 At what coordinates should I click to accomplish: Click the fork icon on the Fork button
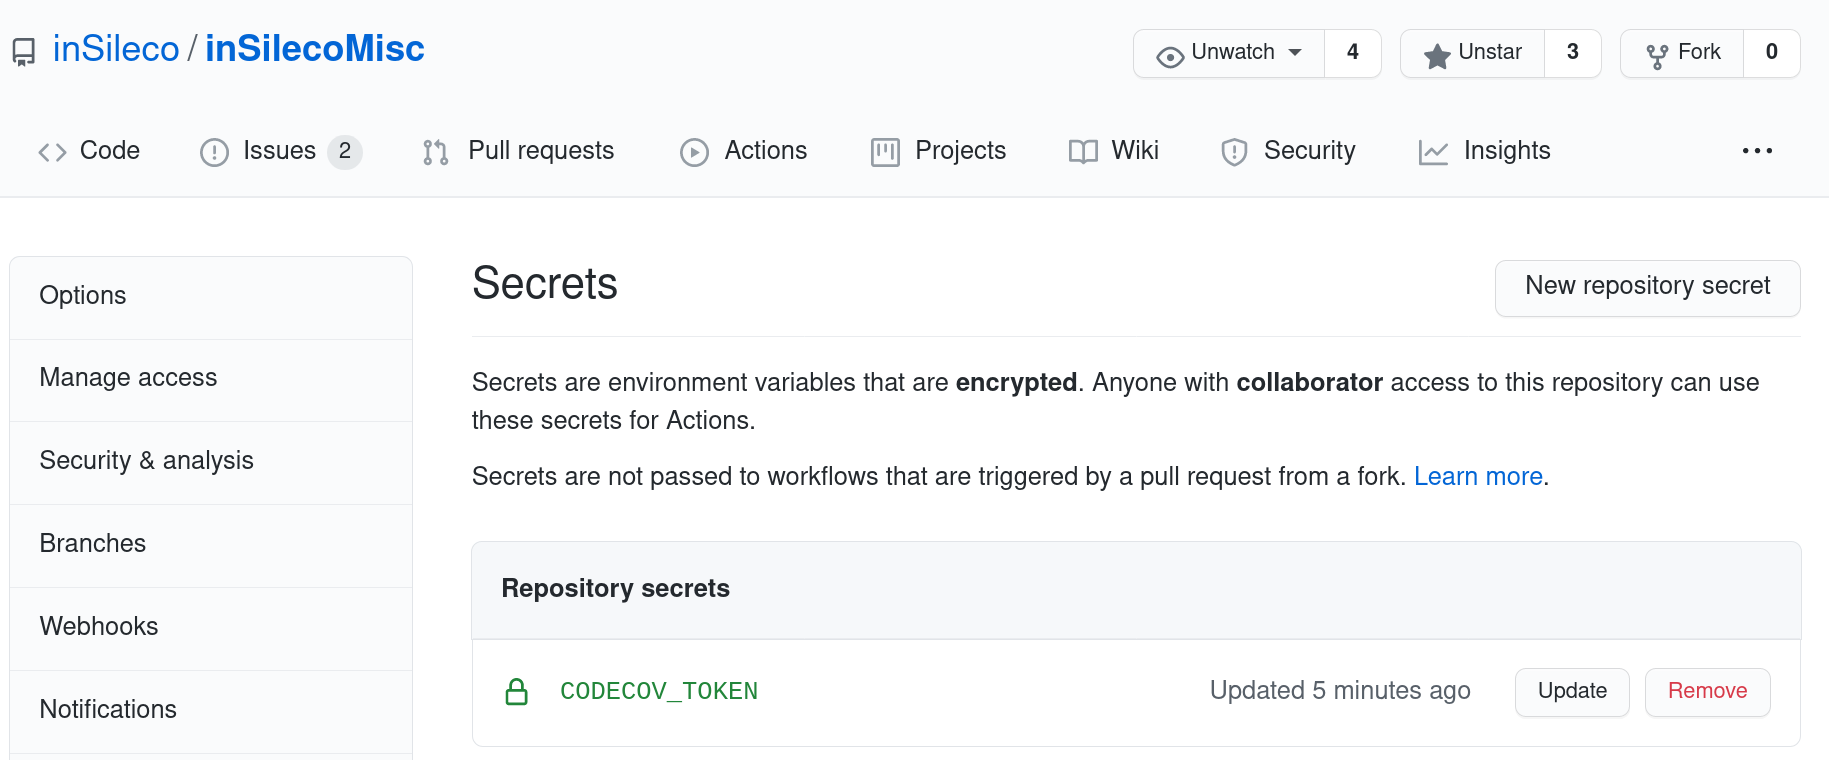click(x=1655, y=52)
